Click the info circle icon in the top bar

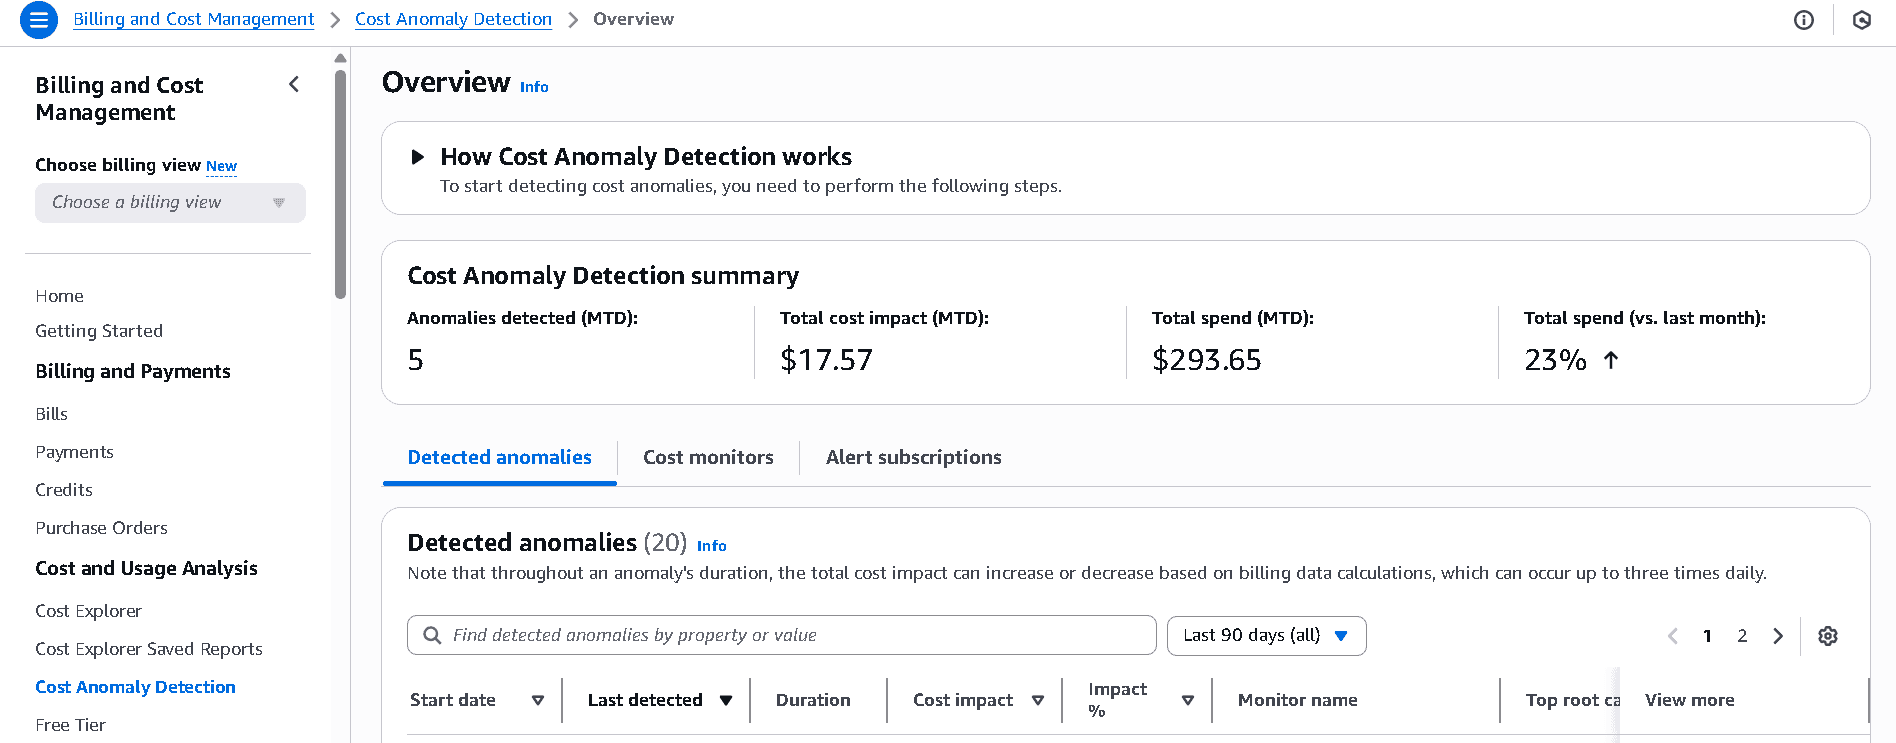click(x=1804, y=20)
